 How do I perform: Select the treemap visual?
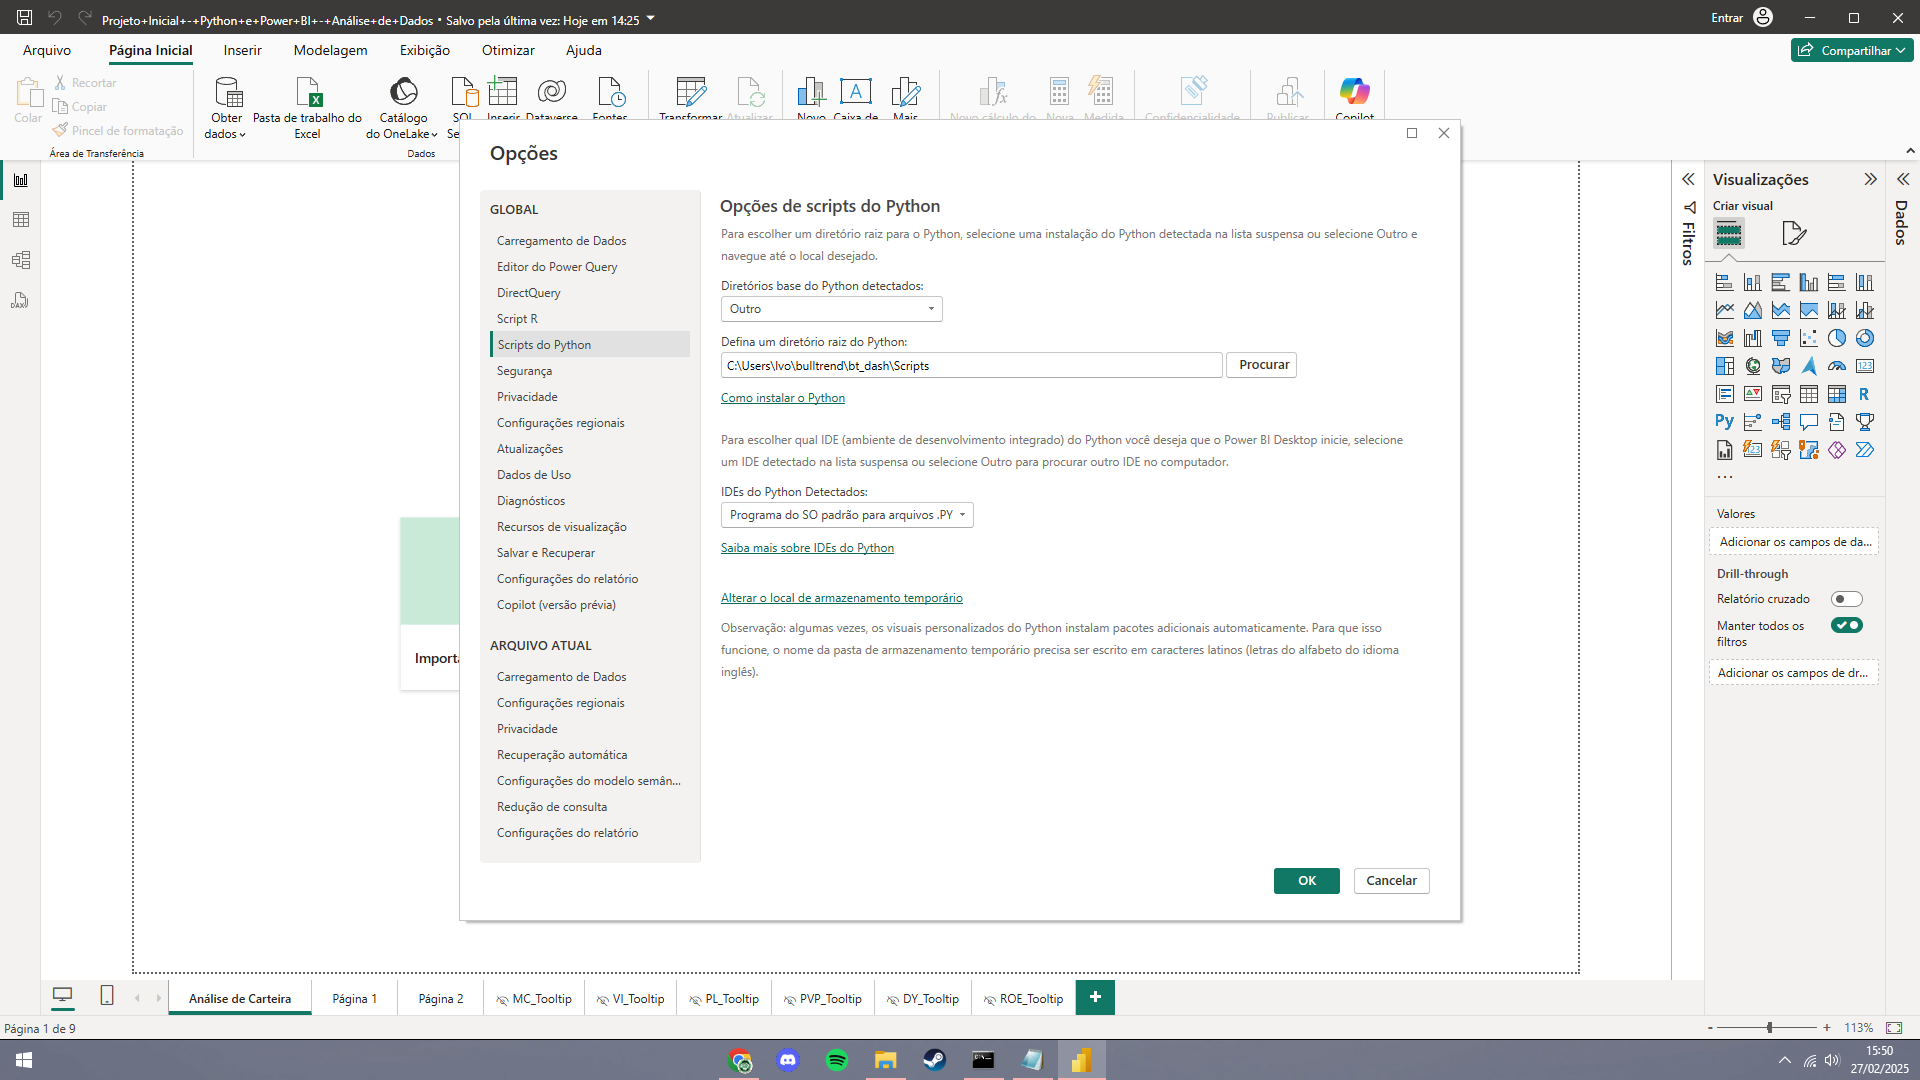point(1725,366)
